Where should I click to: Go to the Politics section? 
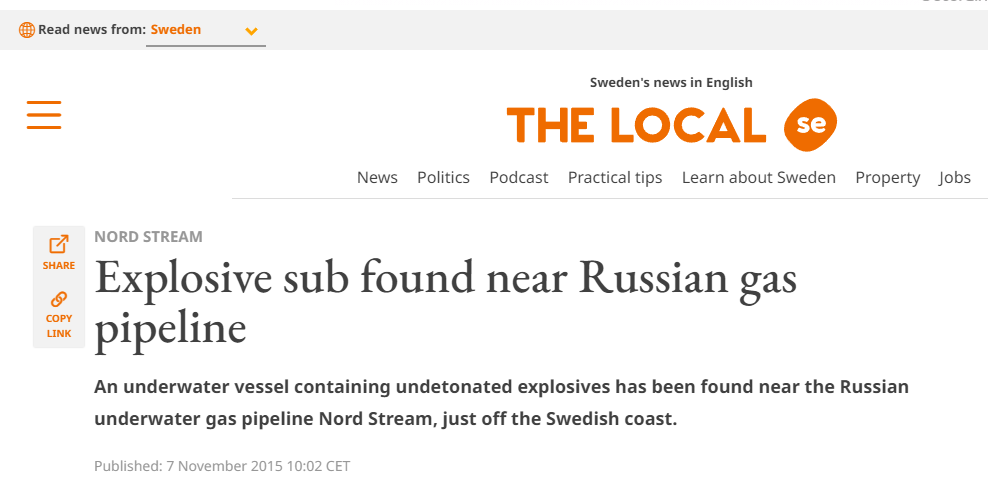click(x=443, y=177)
